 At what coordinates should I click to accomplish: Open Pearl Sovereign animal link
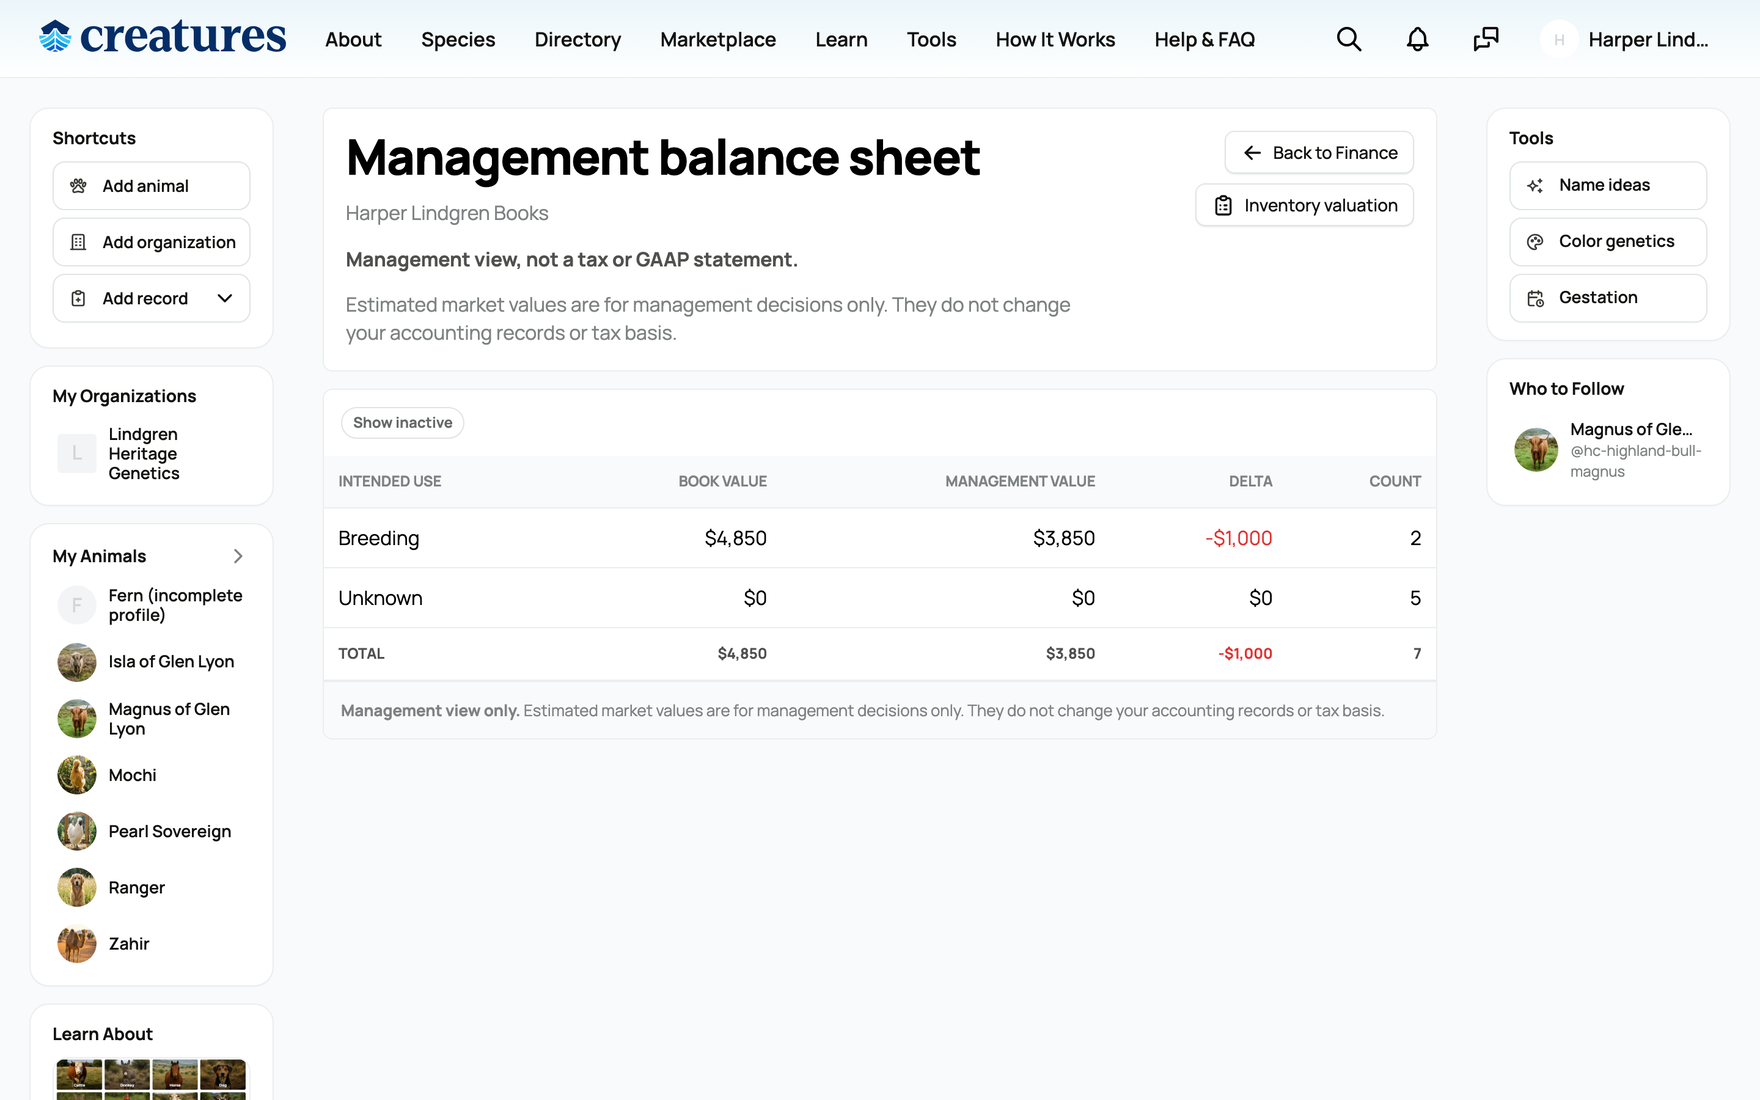point(170,831)
